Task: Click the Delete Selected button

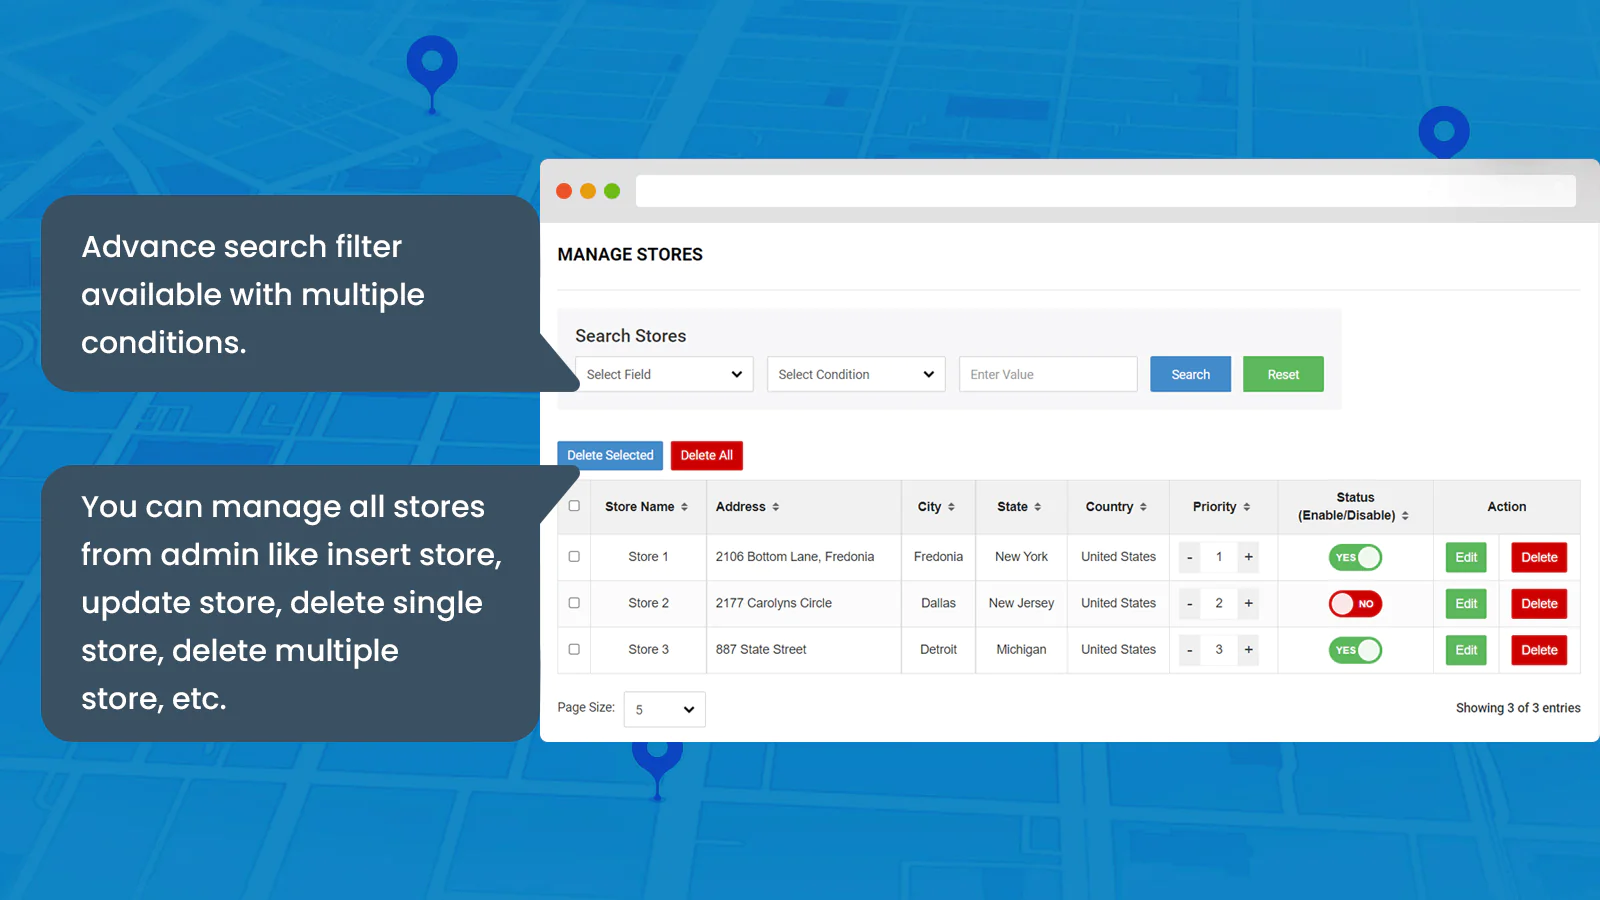Action: click(610, 455)
